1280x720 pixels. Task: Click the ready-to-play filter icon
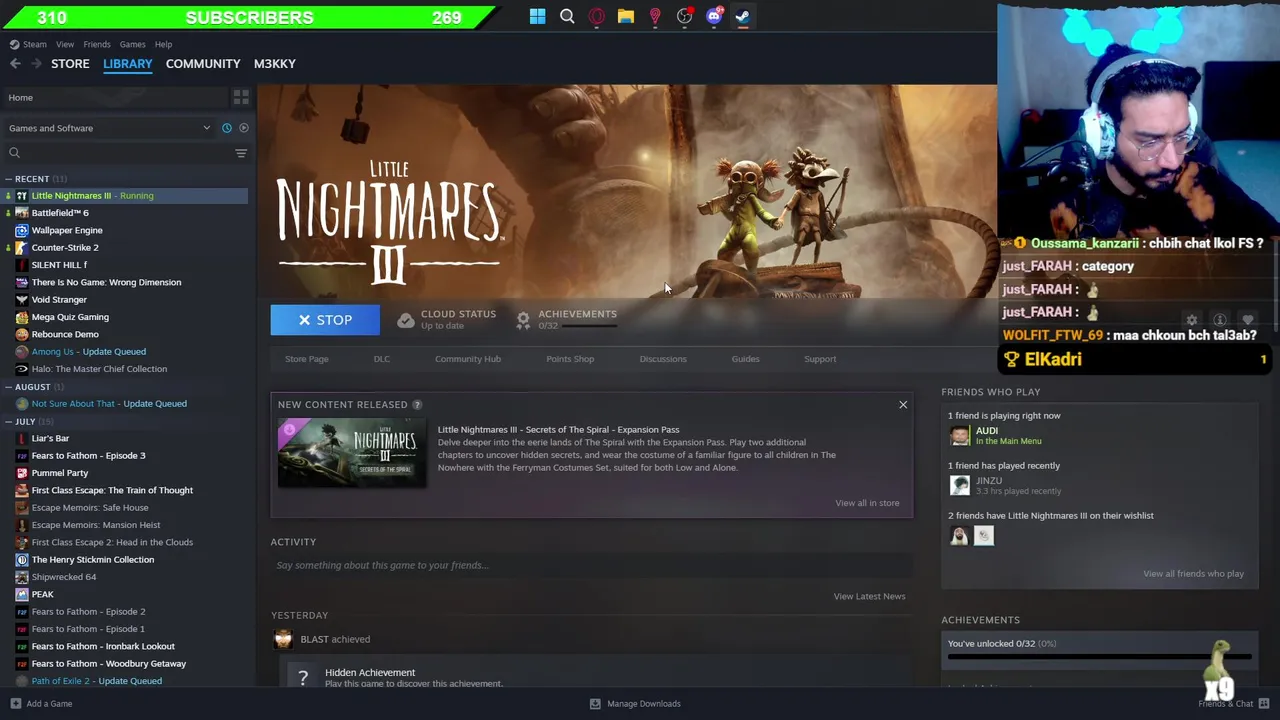243,128
